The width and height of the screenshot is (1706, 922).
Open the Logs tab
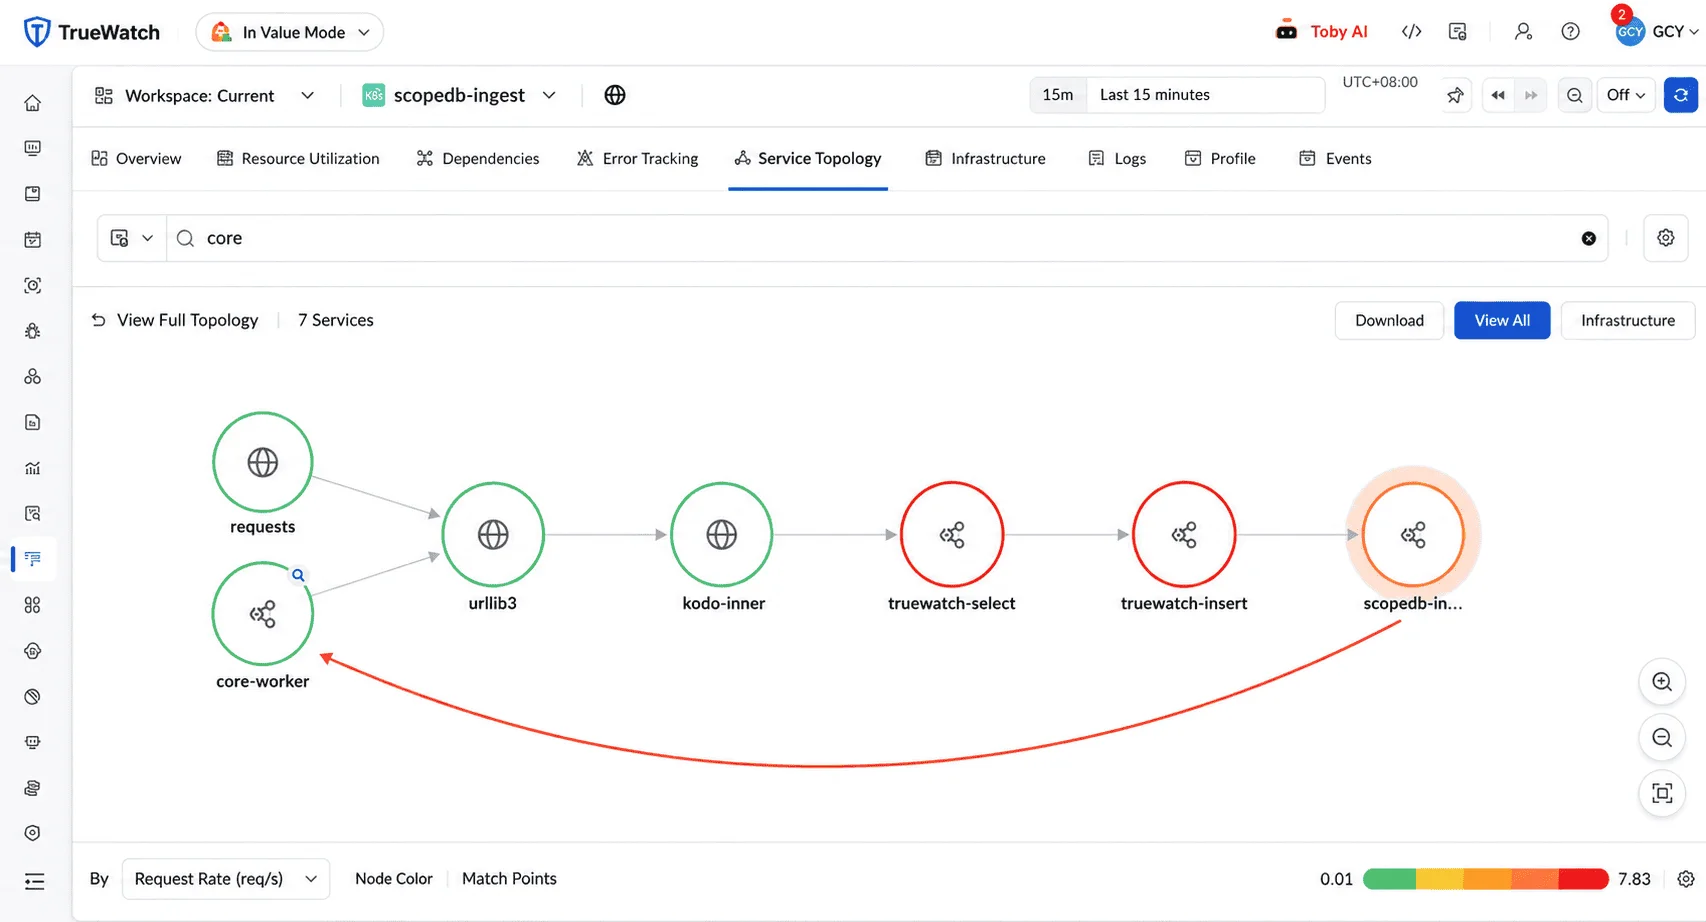pos(1117,158)
